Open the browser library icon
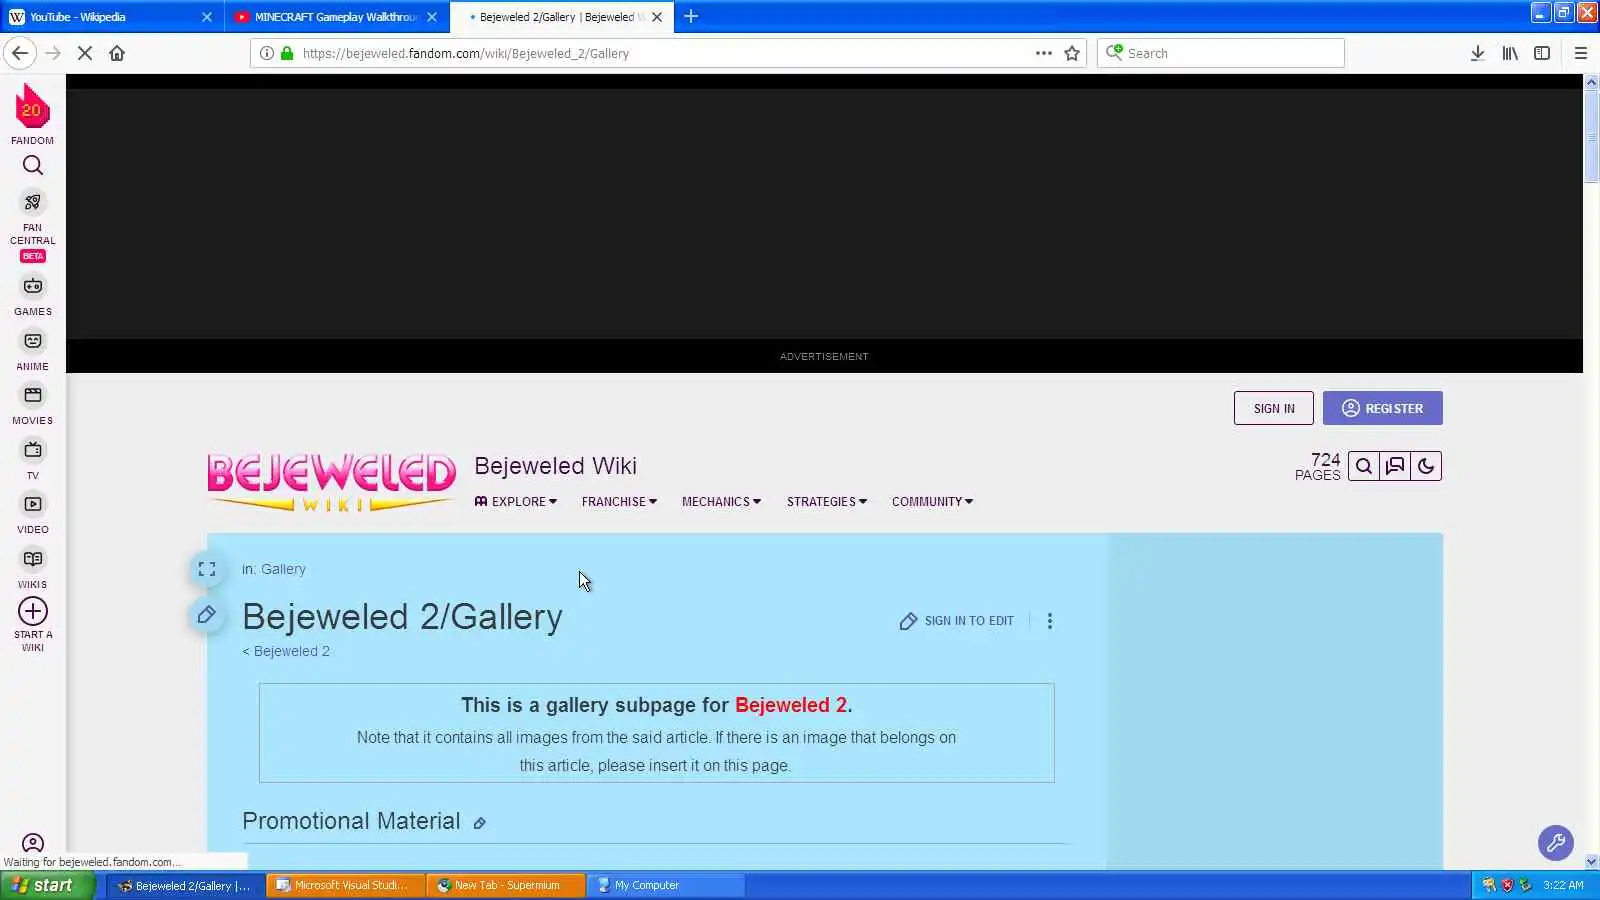 pyautogui.click(x=1510, y=53)
